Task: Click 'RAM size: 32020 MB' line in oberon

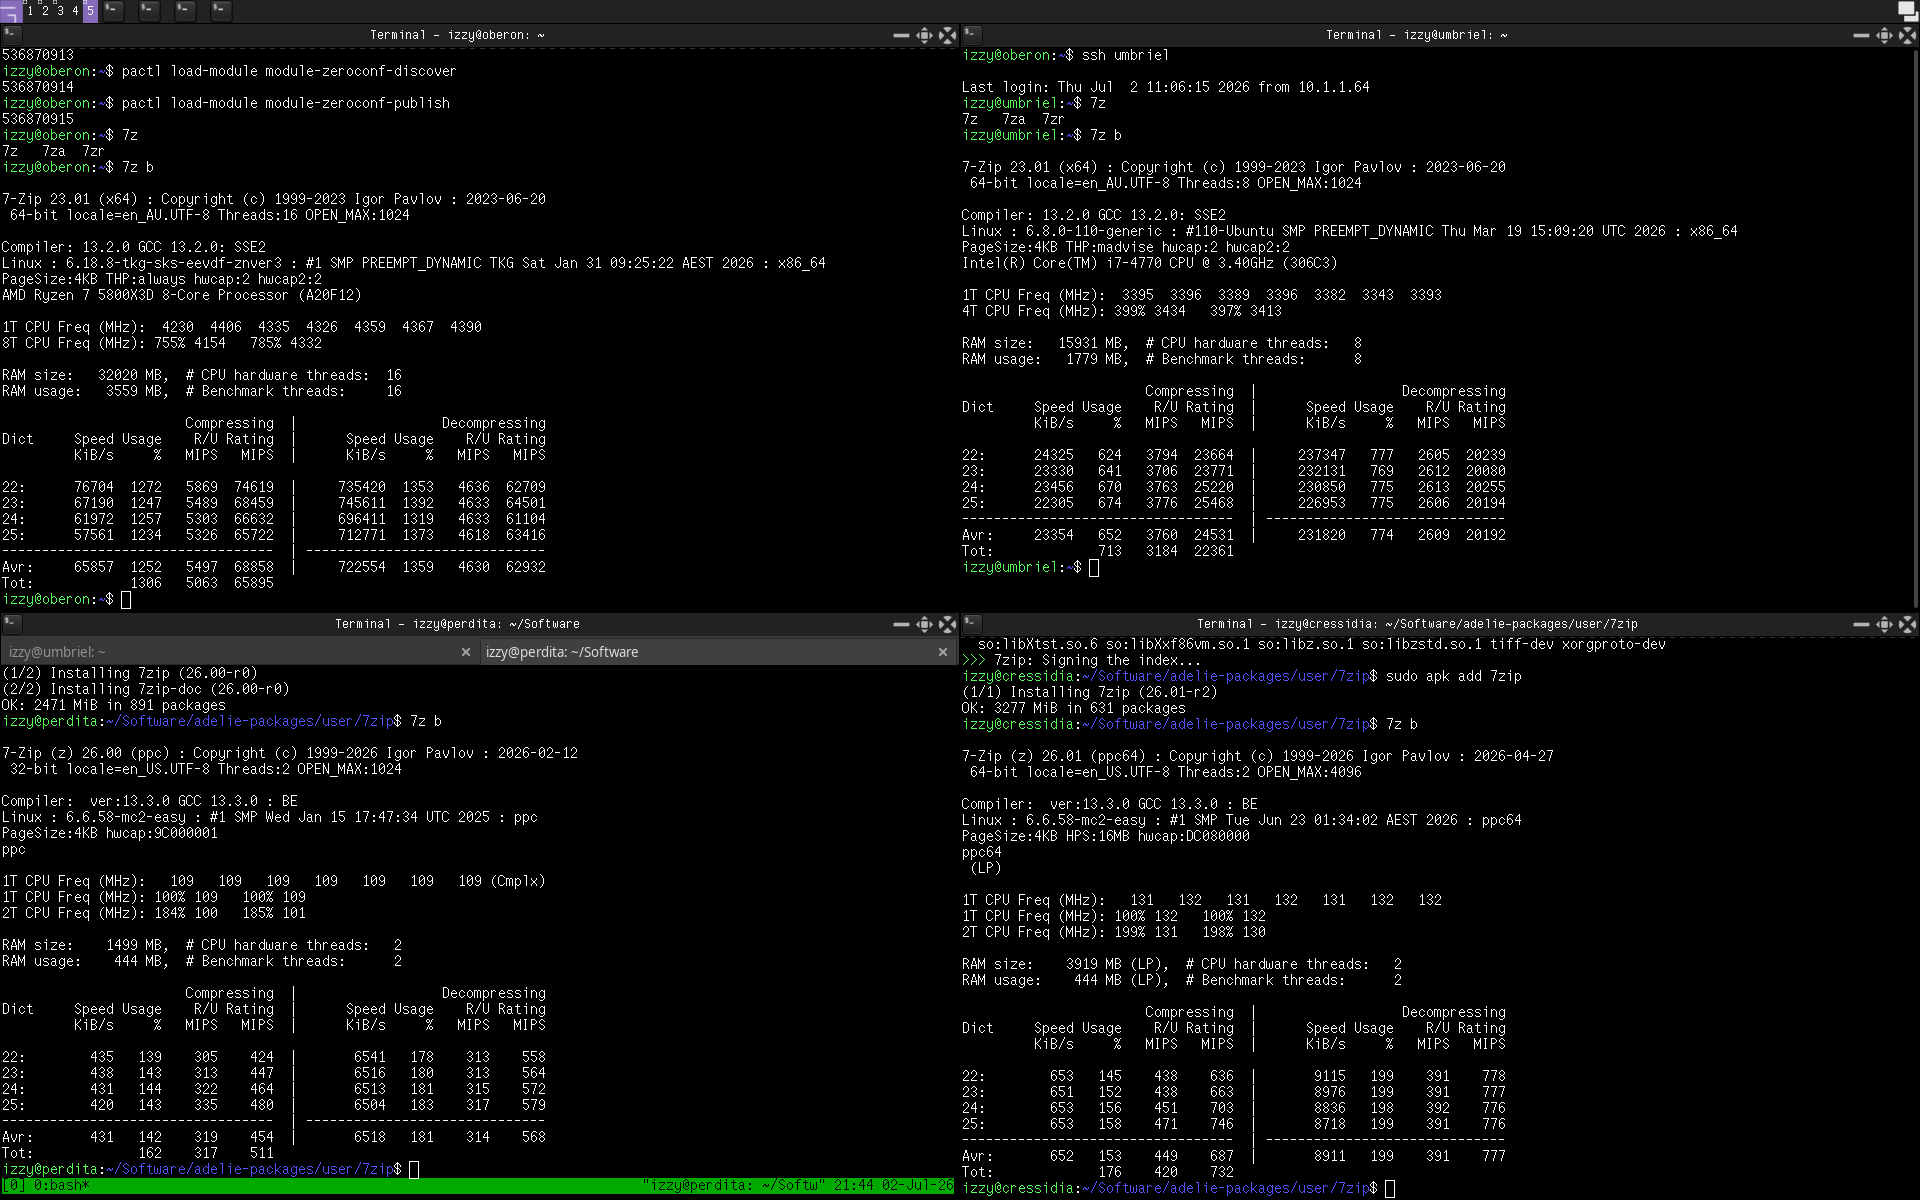Action: tap(202, 375)
